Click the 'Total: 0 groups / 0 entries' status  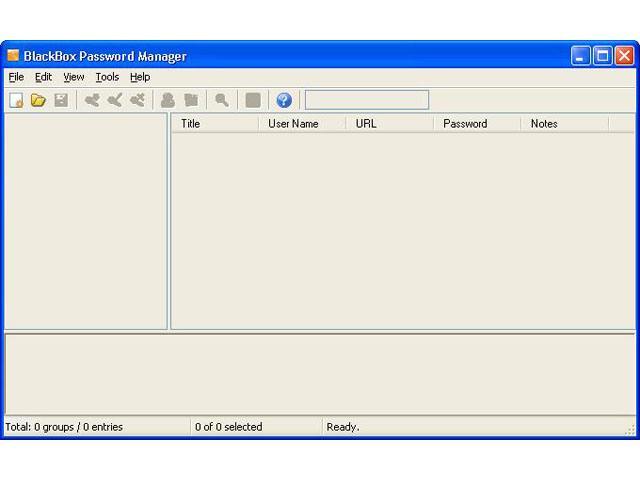(x=64, y=427)
